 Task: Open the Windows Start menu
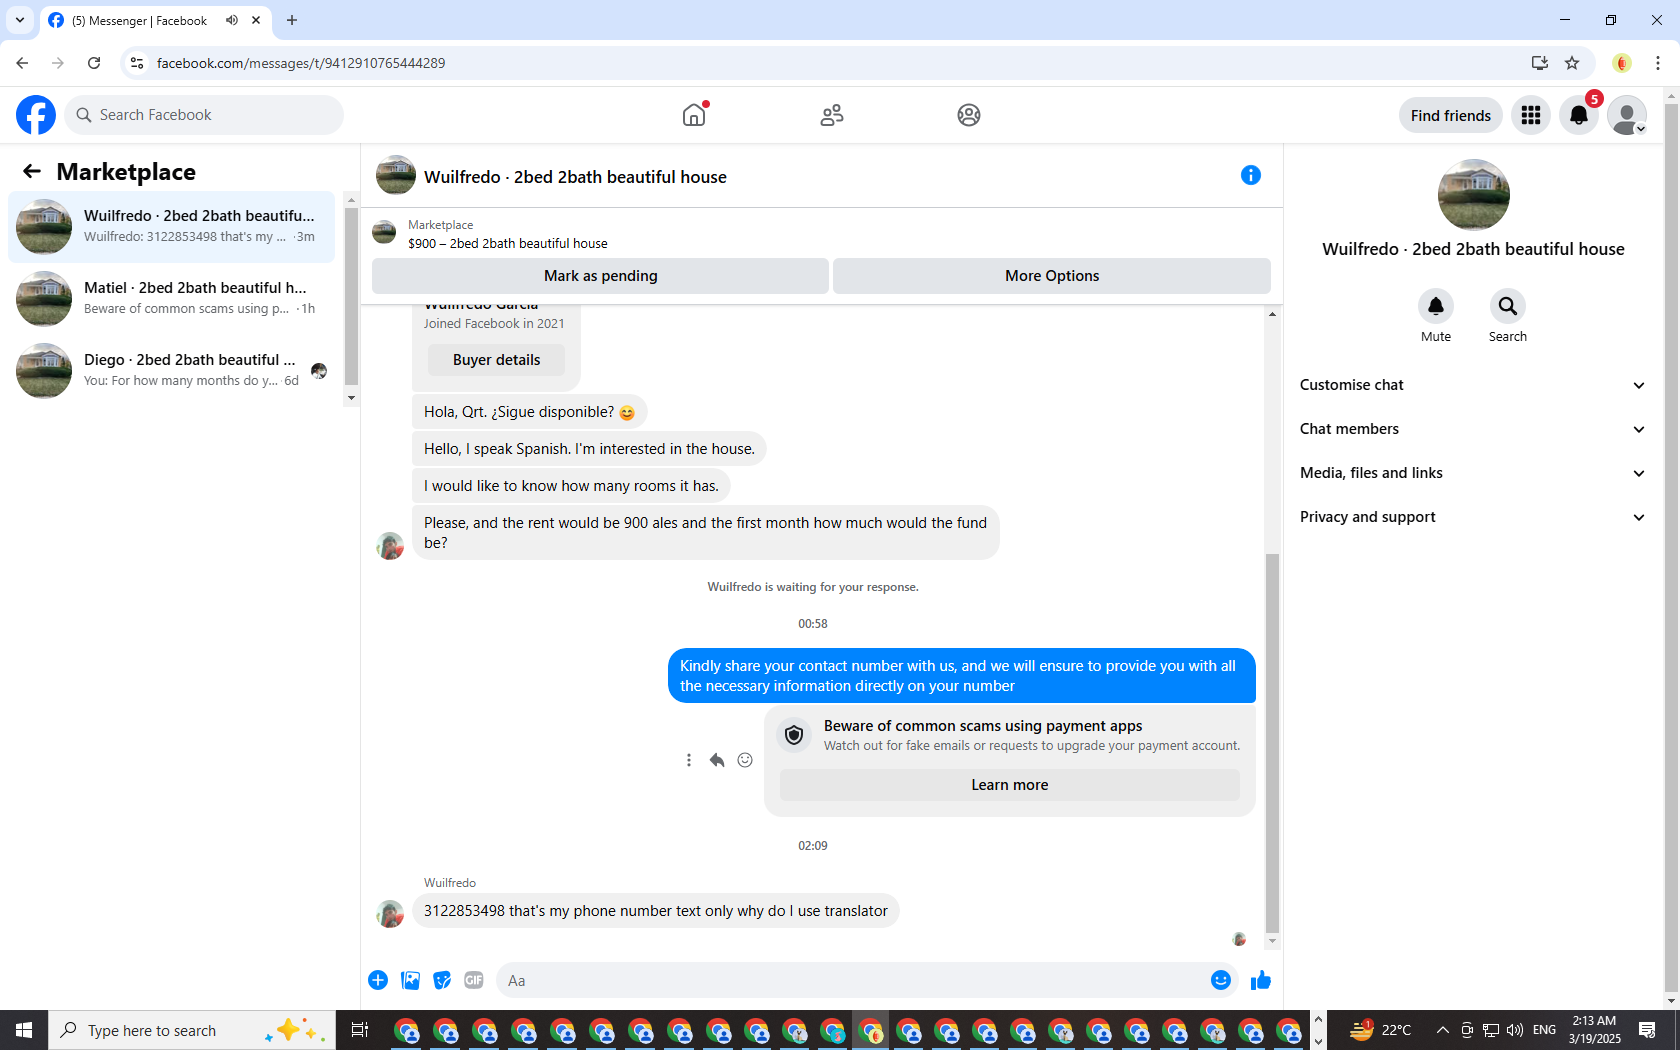click(x=24, y=1030)
